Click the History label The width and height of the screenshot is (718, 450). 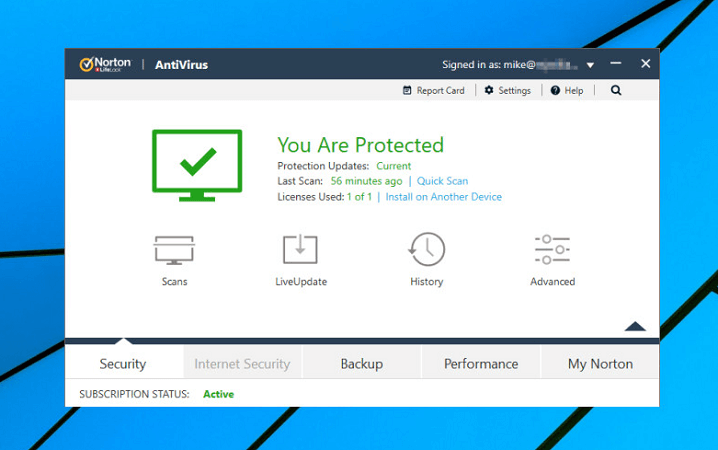(427, 282)
